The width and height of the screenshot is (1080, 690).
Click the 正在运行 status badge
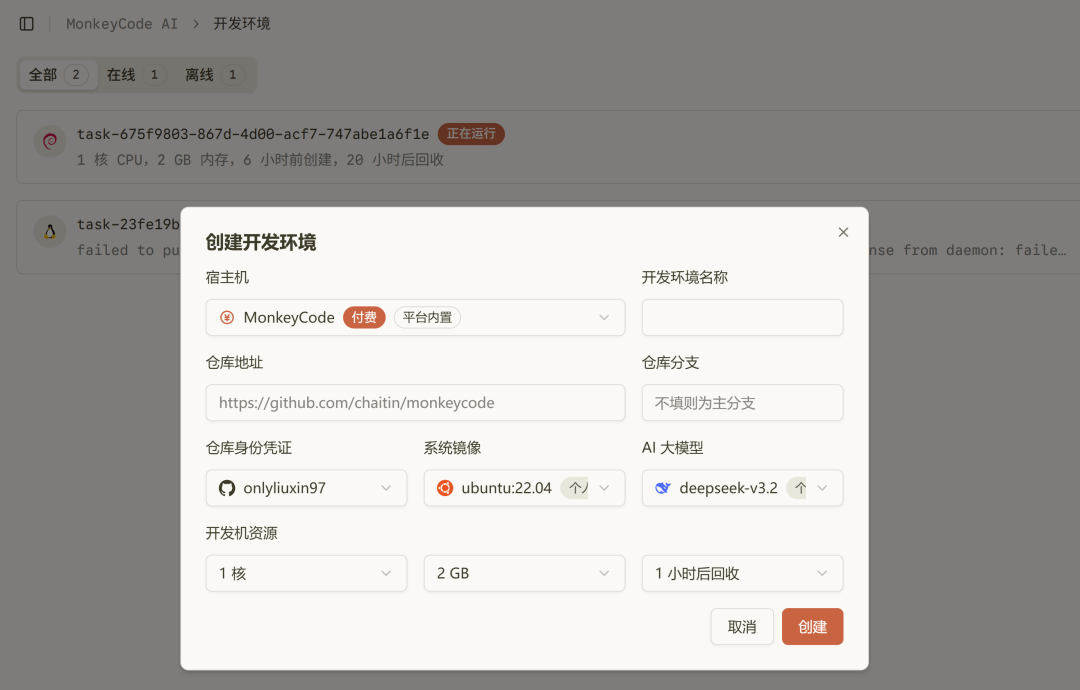pyautogui.click(x=471, y=134)
